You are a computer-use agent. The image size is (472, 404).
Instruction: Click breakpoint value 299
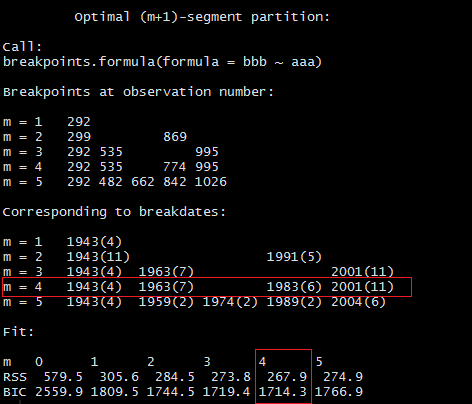click(79, 137)
